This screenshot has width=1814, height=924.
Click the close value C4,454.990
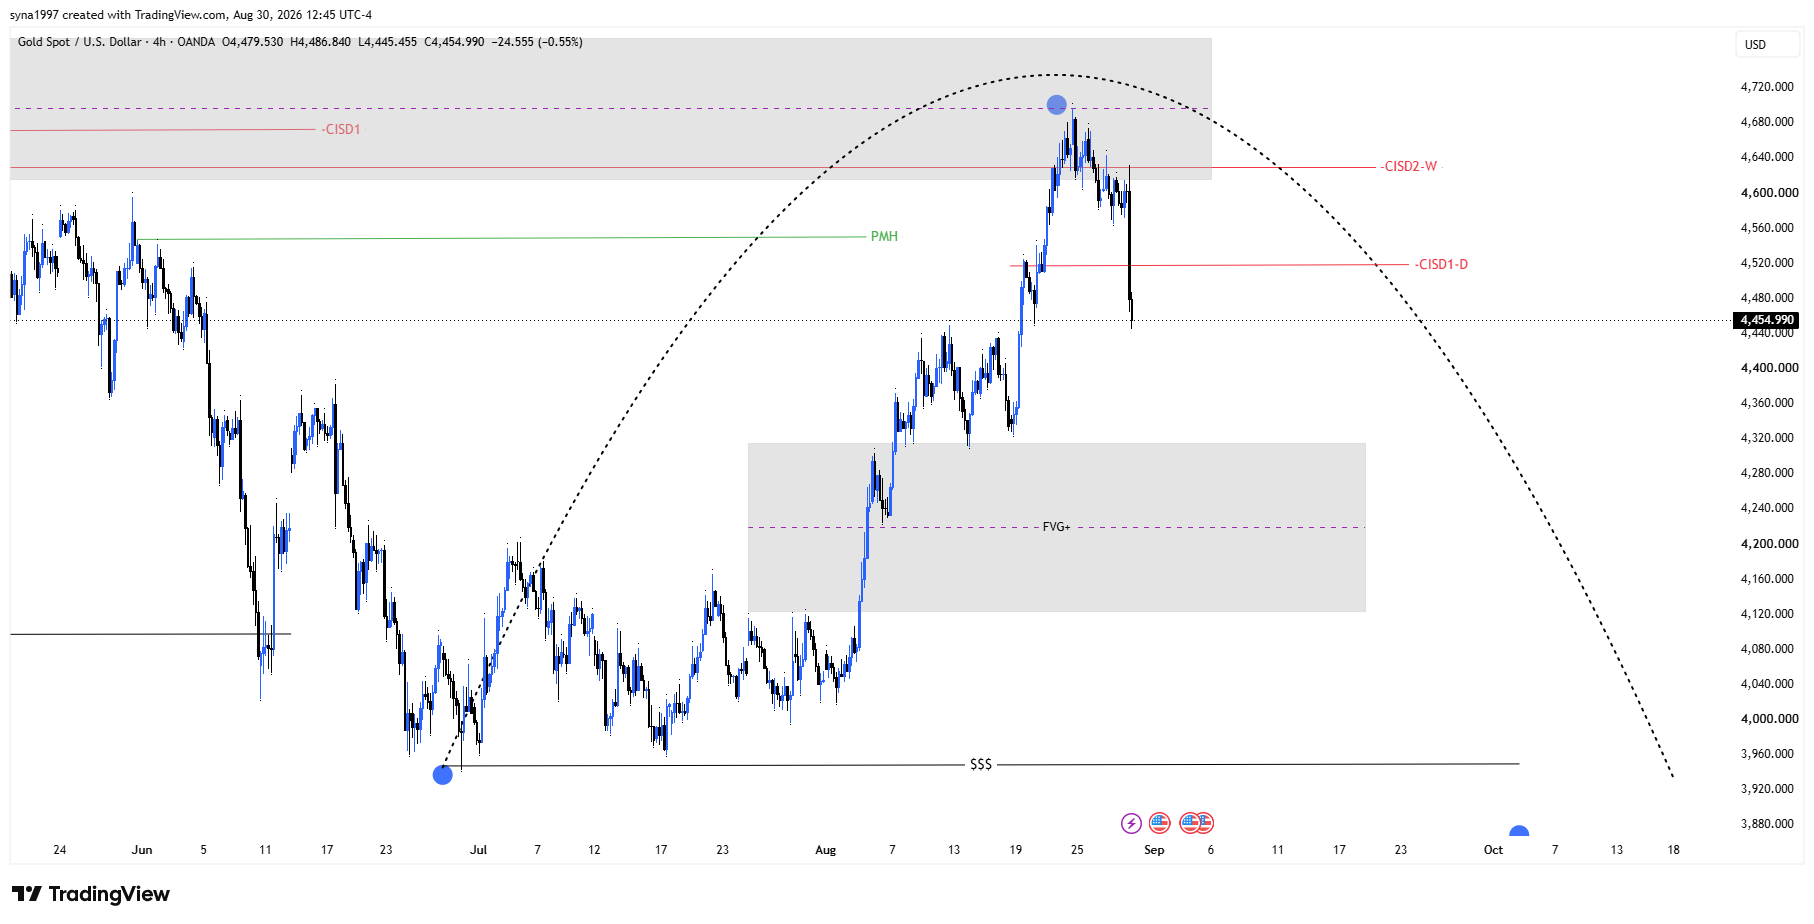click(x=454, y=42)
